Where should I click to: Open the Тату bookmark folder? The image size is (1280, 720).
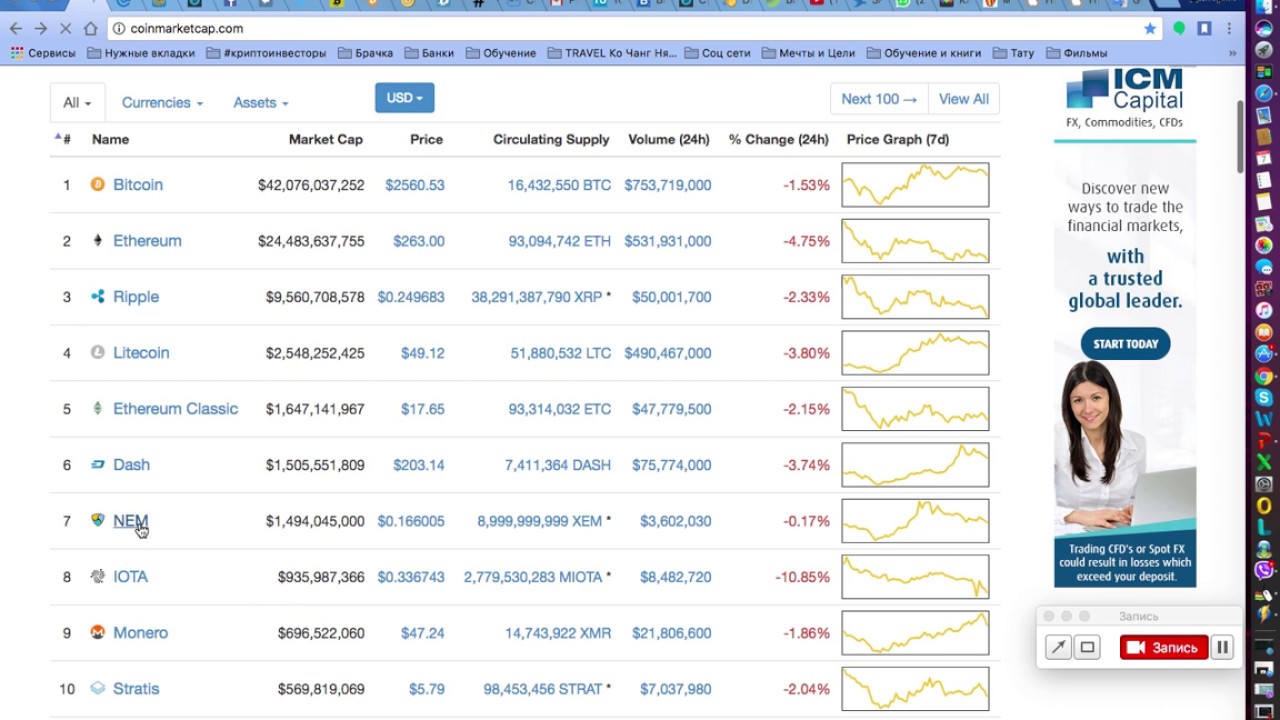point(1013,53)
